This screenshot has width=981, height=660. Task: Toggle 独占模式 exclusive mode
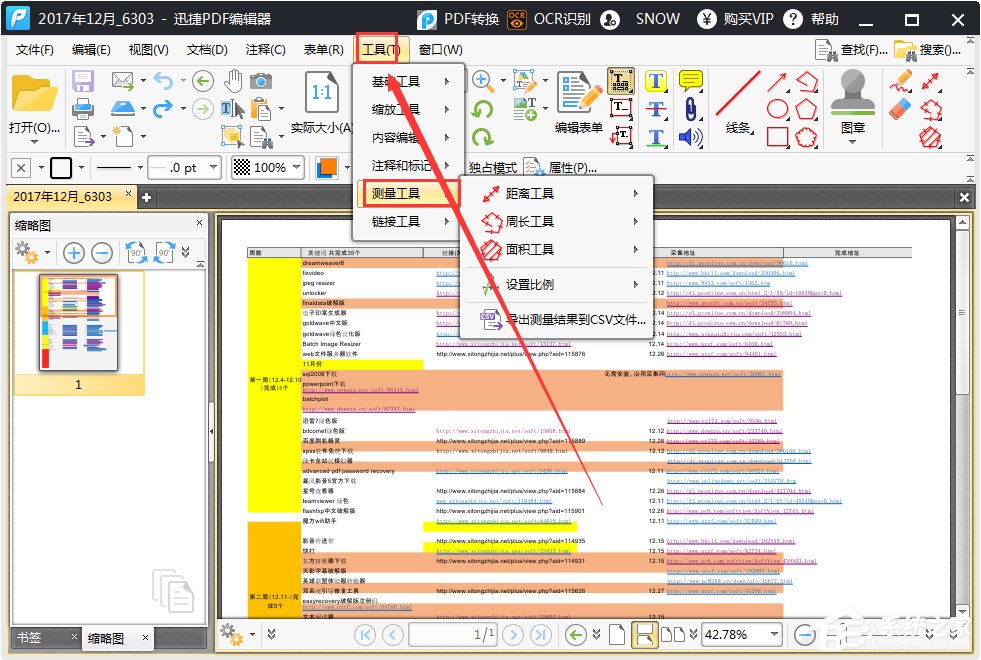click(492, 168)
